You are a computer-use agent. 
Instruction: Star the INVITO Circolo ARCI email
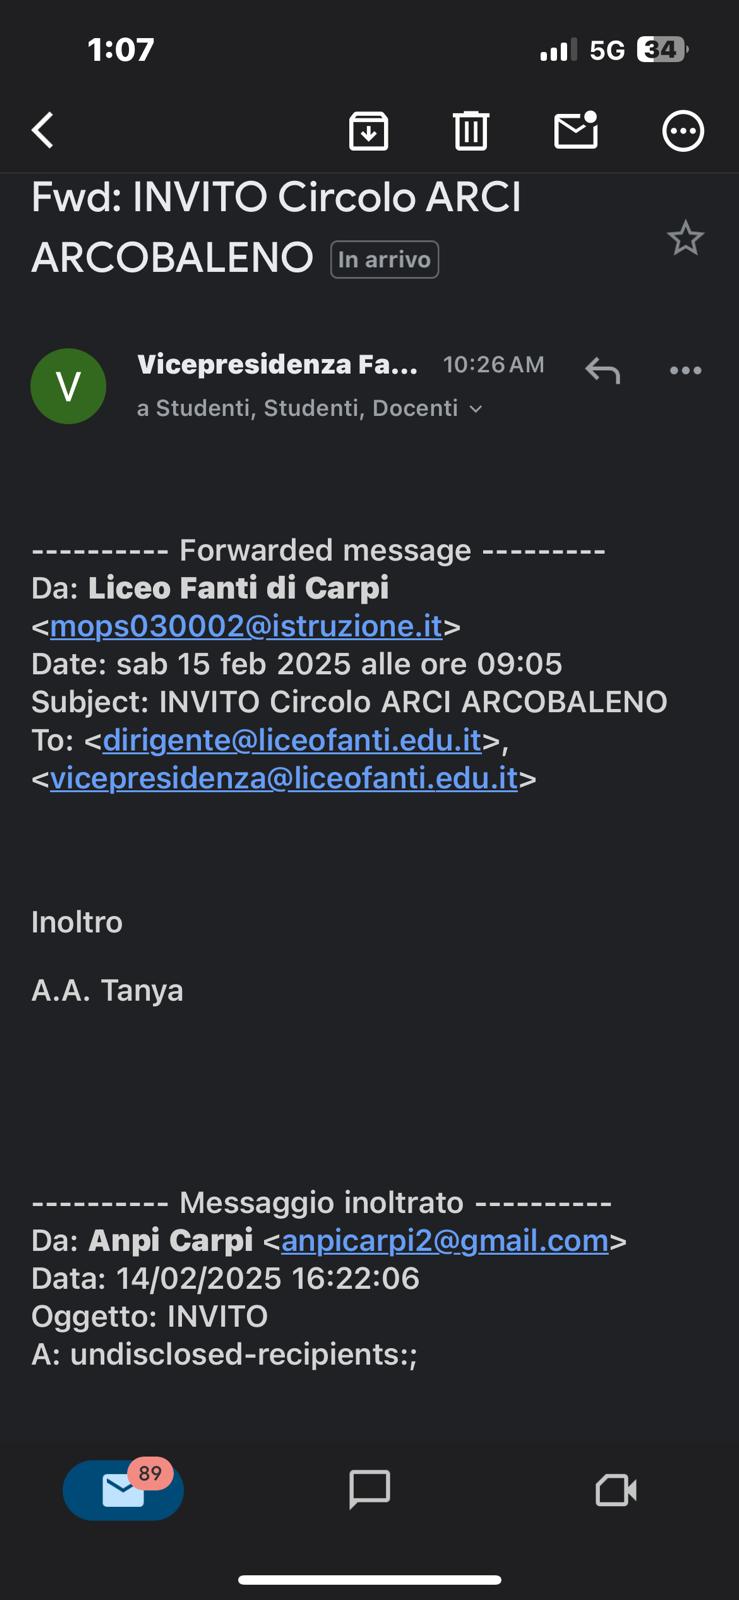(685, 238)
